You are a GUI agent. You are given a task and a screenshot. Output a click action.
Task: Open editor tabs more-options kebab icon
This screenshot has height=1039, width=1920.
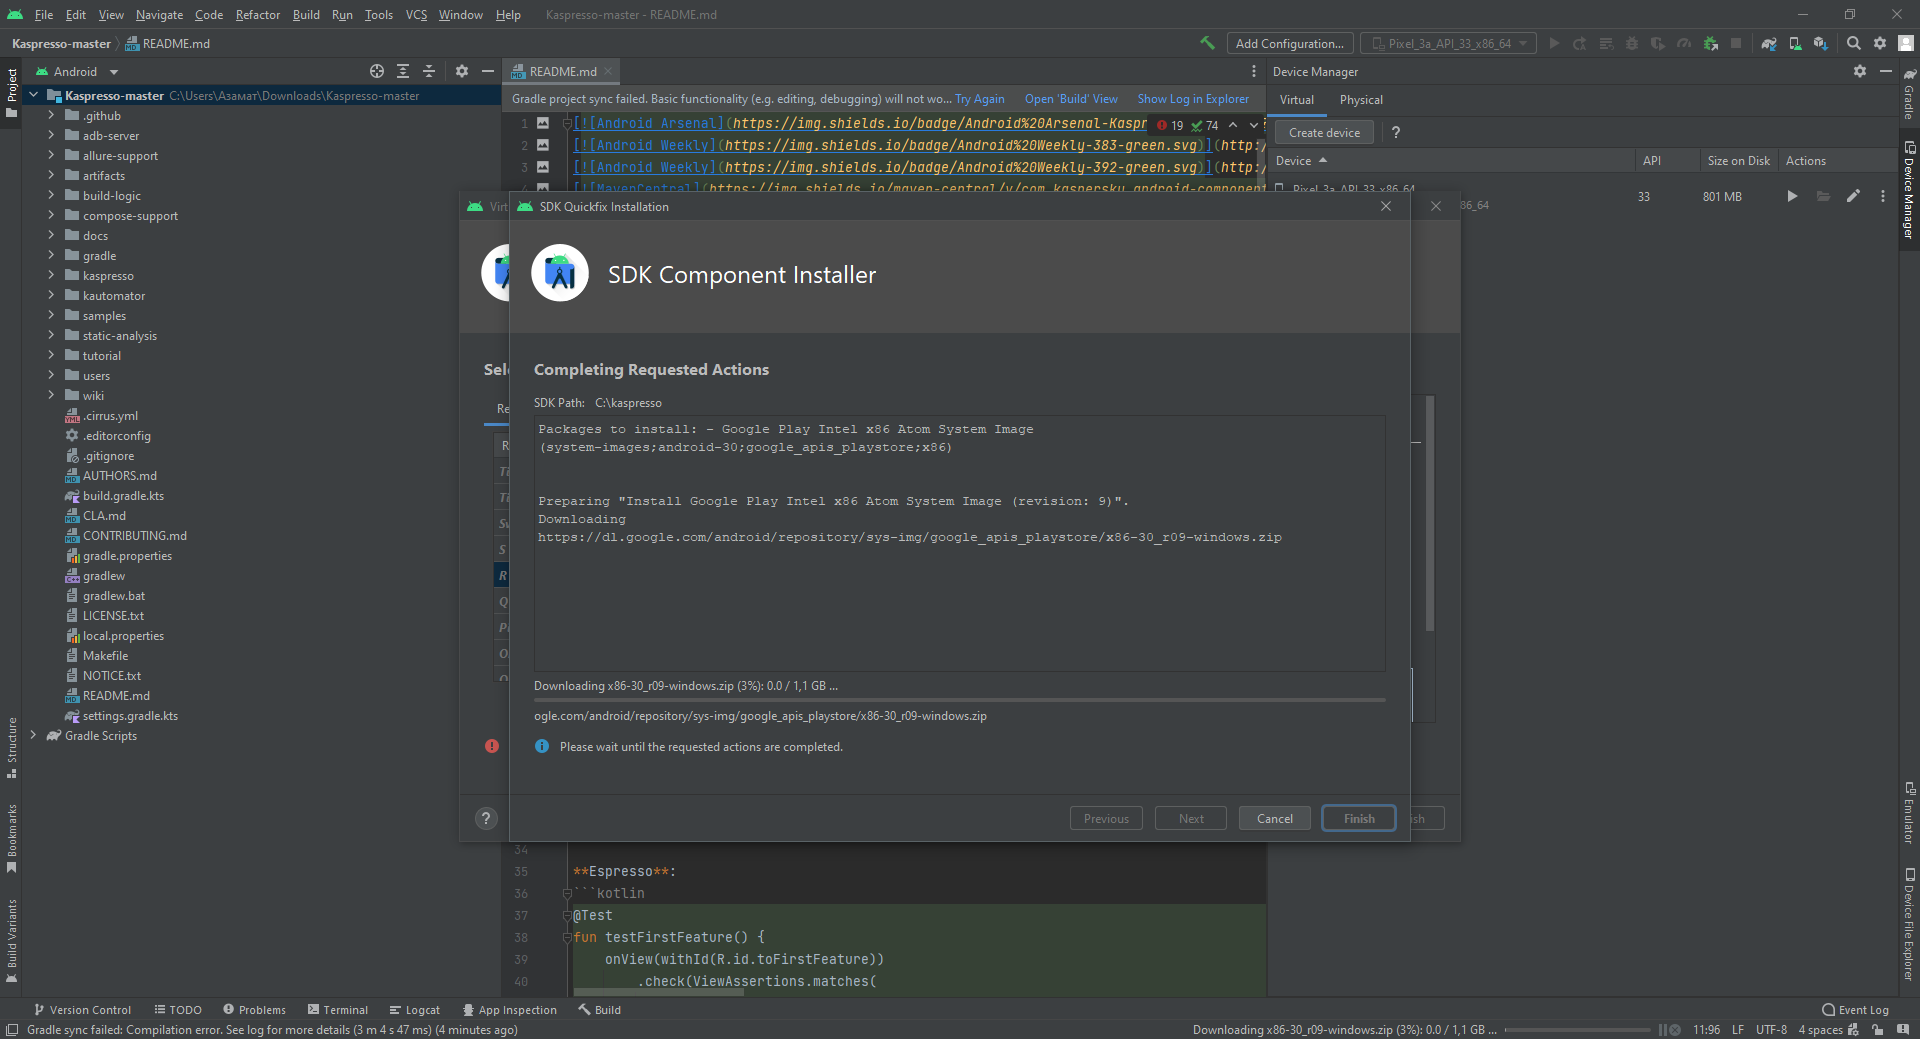pyautogui.click(x=1254, y=71)
